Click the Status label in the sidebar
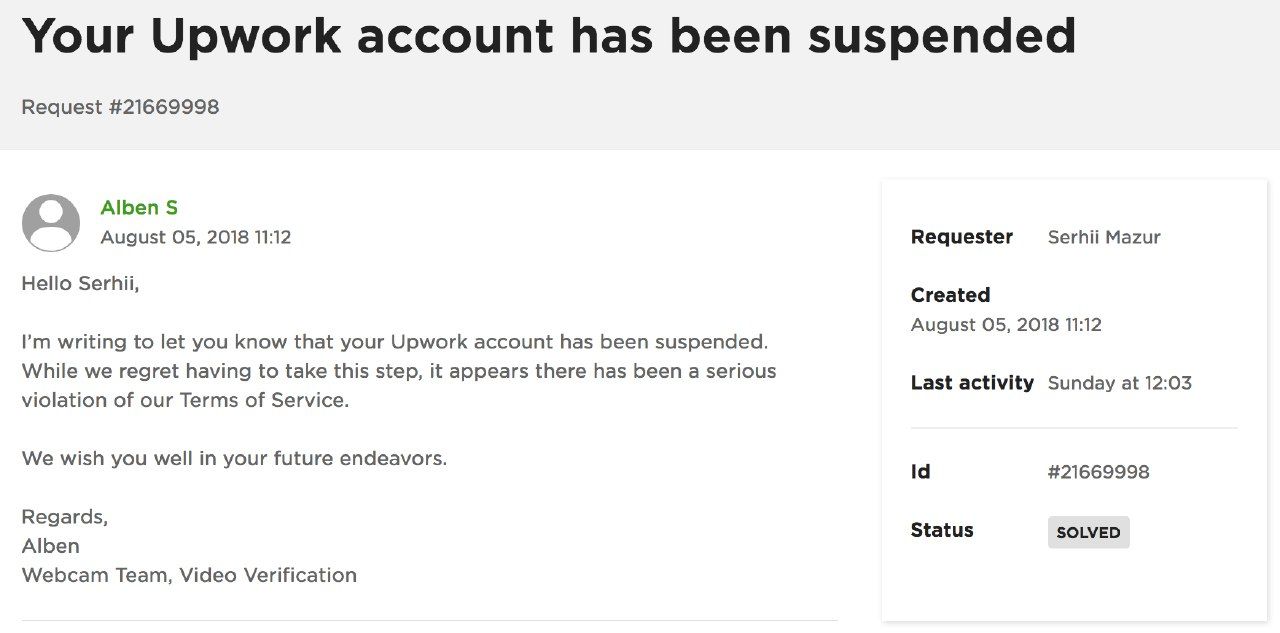 pos(941,530)
